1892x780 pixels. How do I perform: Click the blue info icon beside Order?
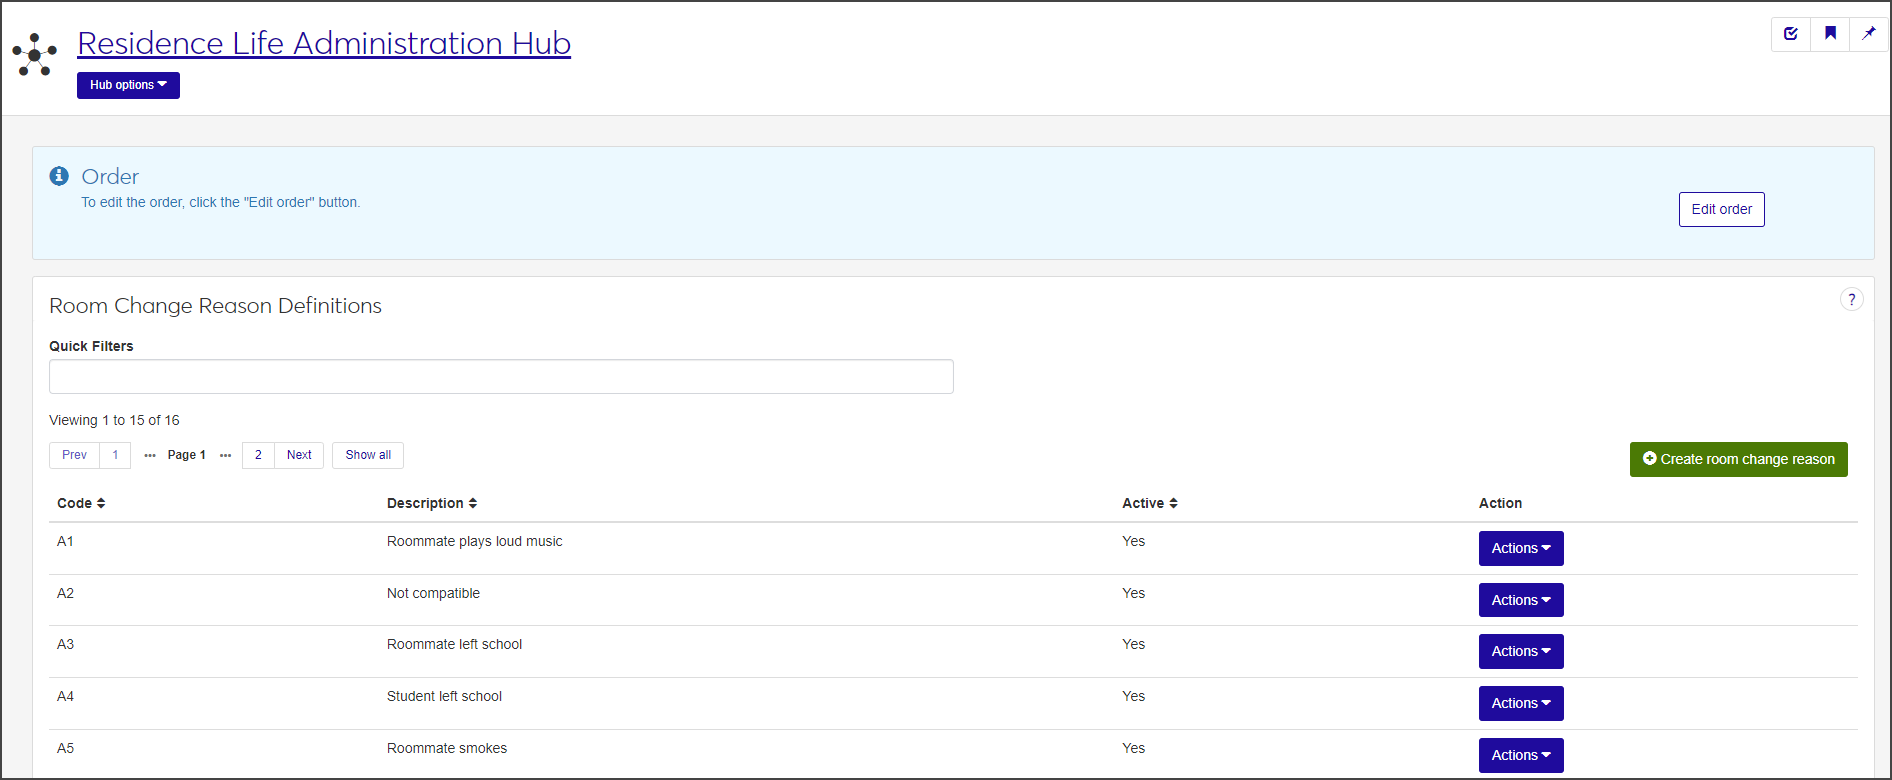point(59,176)
